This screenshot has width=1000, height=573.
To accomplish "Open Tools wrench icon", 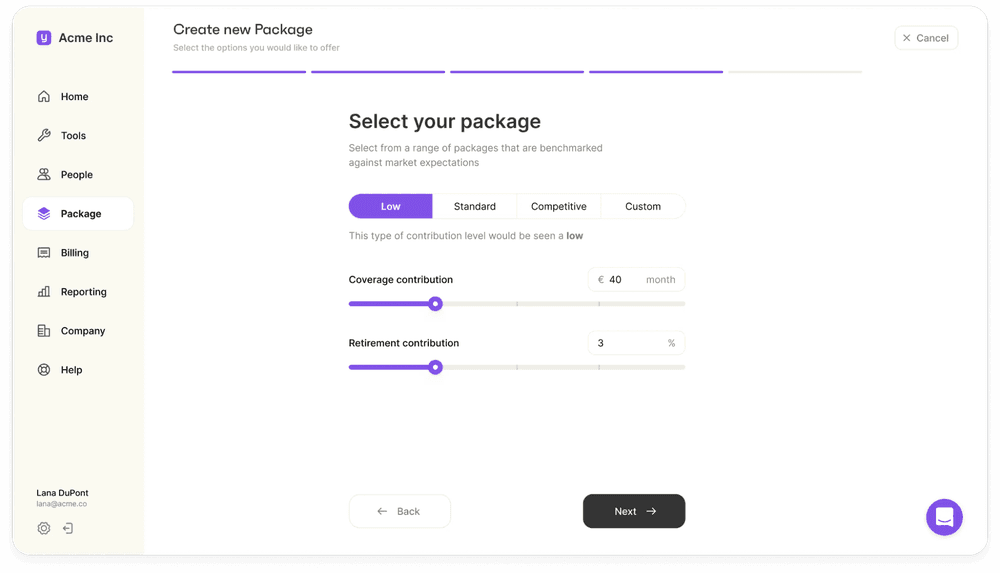I will pos(43,135).
